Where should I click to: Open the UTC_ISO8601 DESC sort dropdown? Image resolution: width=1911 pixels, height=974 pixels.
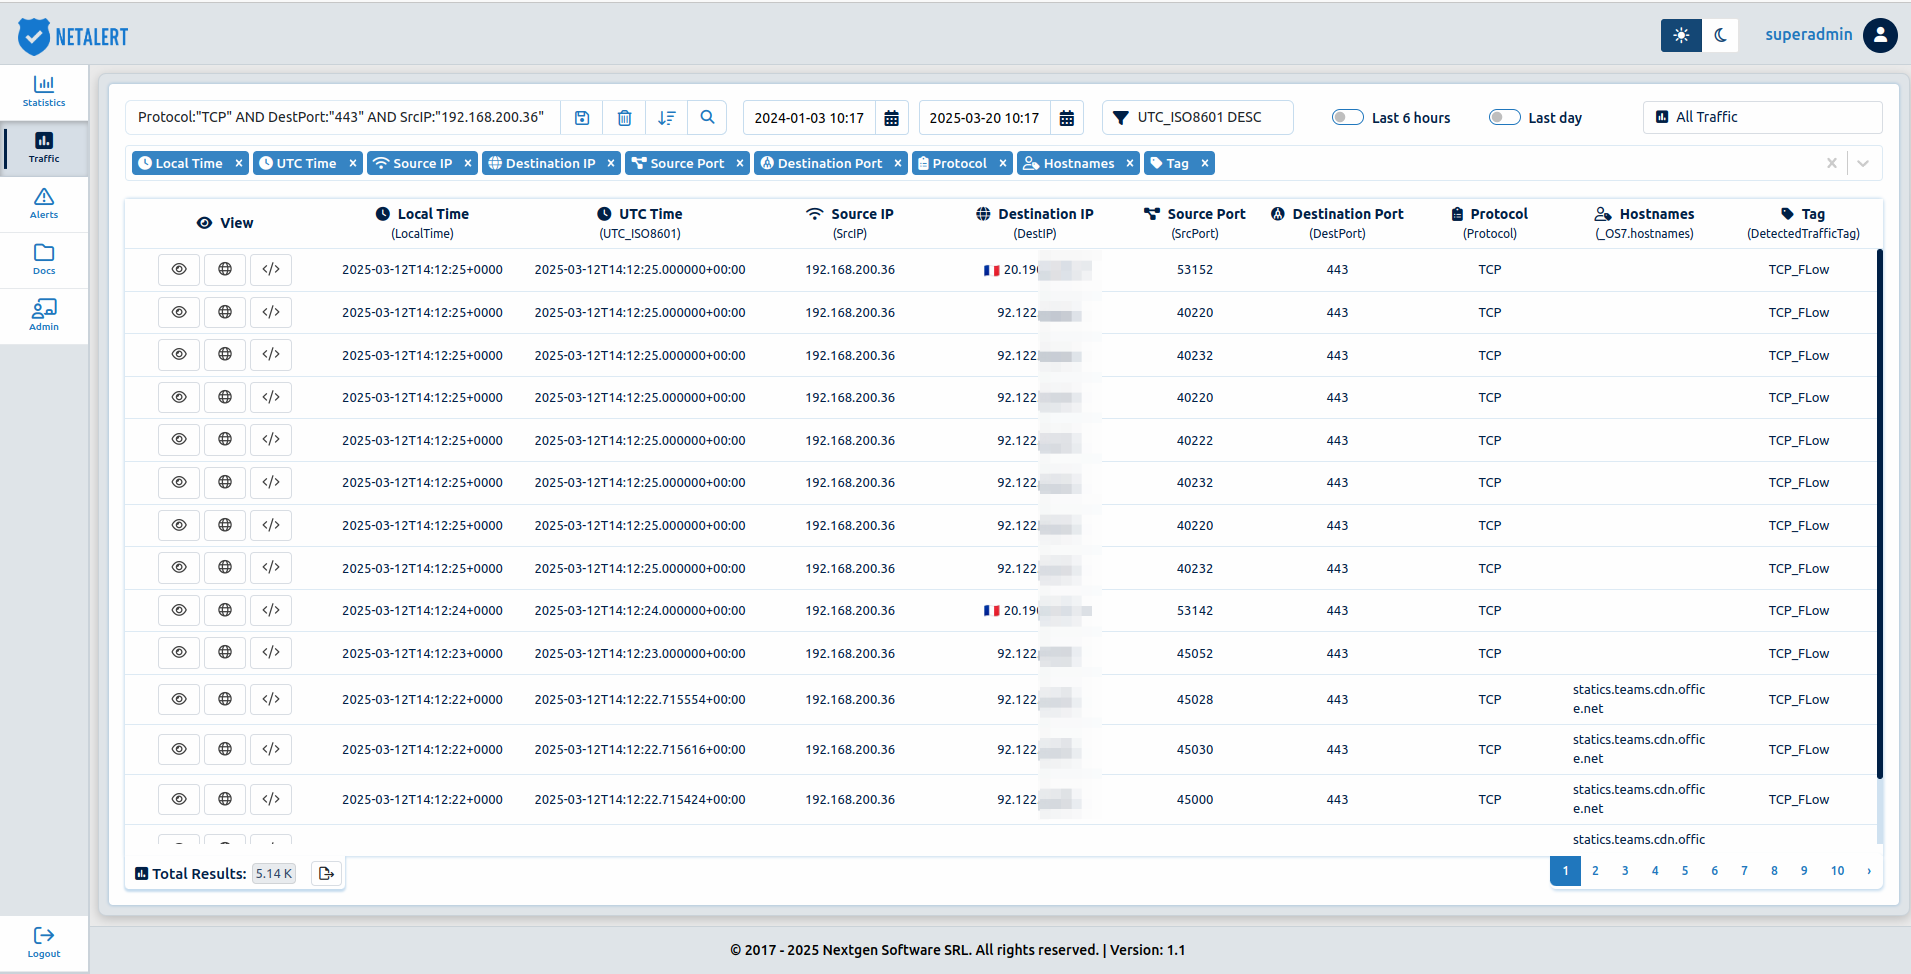(x=1198, y=117)
